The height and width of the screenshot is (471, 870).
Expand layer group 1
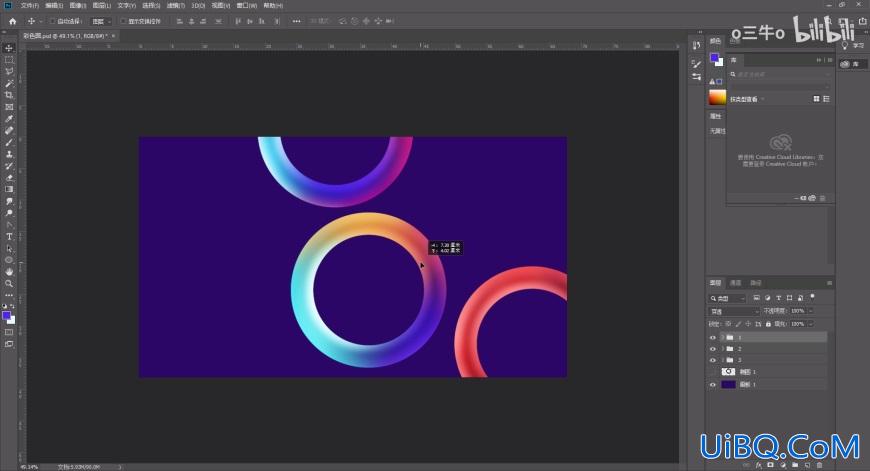(723, 337)
